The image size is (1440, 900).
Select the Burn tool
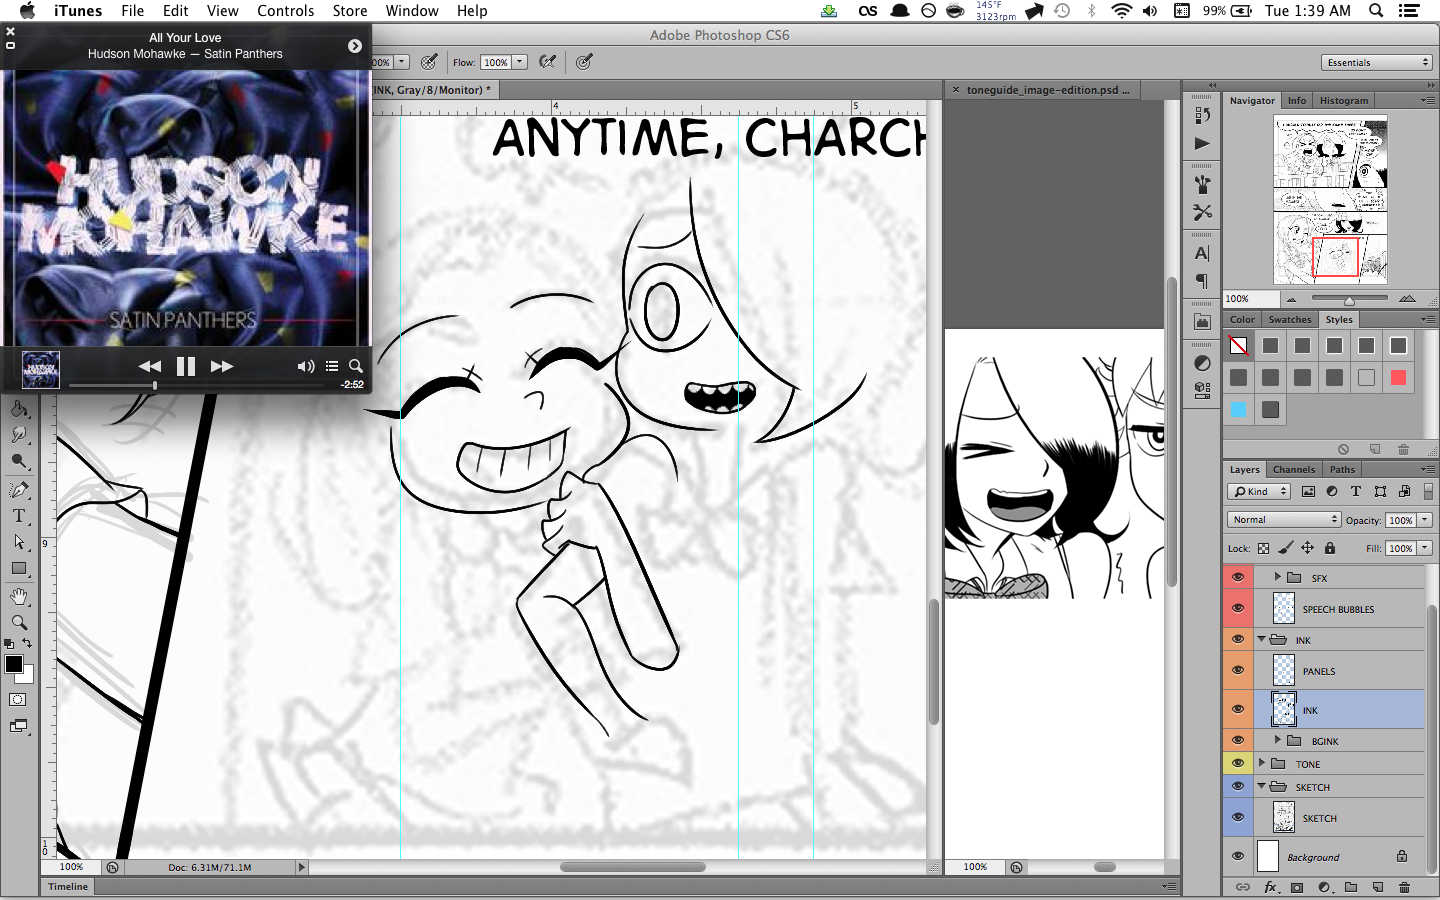pyautogui.click(x=19, y=462)
